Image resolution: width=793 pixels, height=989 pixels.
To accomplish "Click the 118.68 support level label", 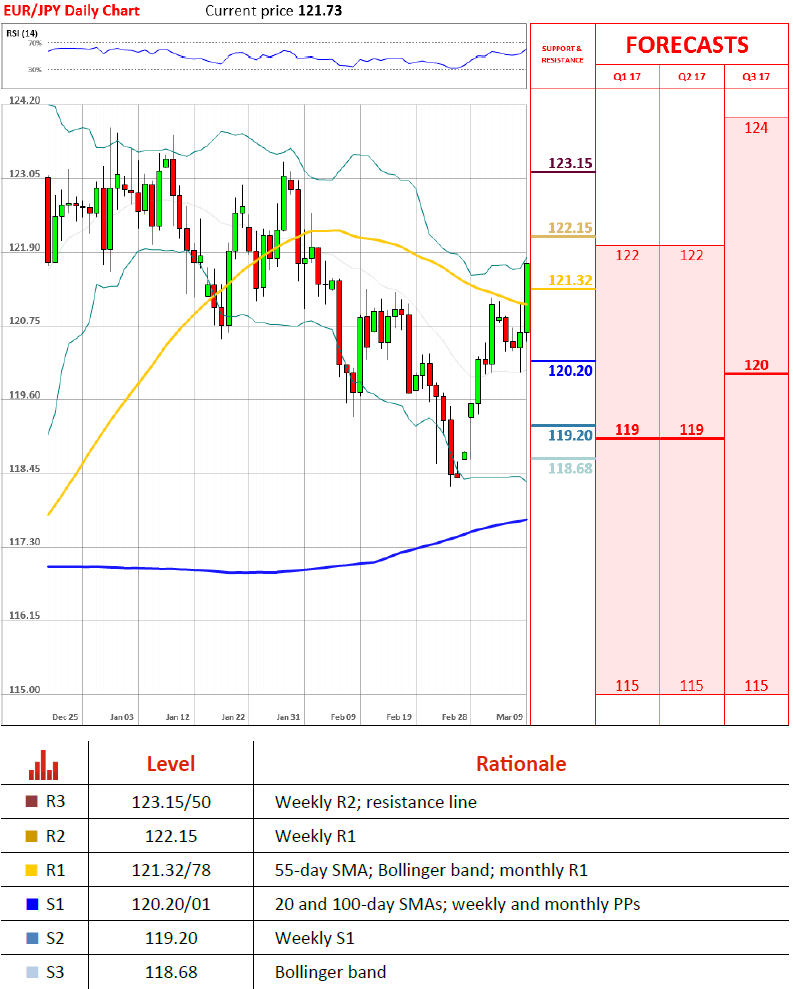I will 570,468.
